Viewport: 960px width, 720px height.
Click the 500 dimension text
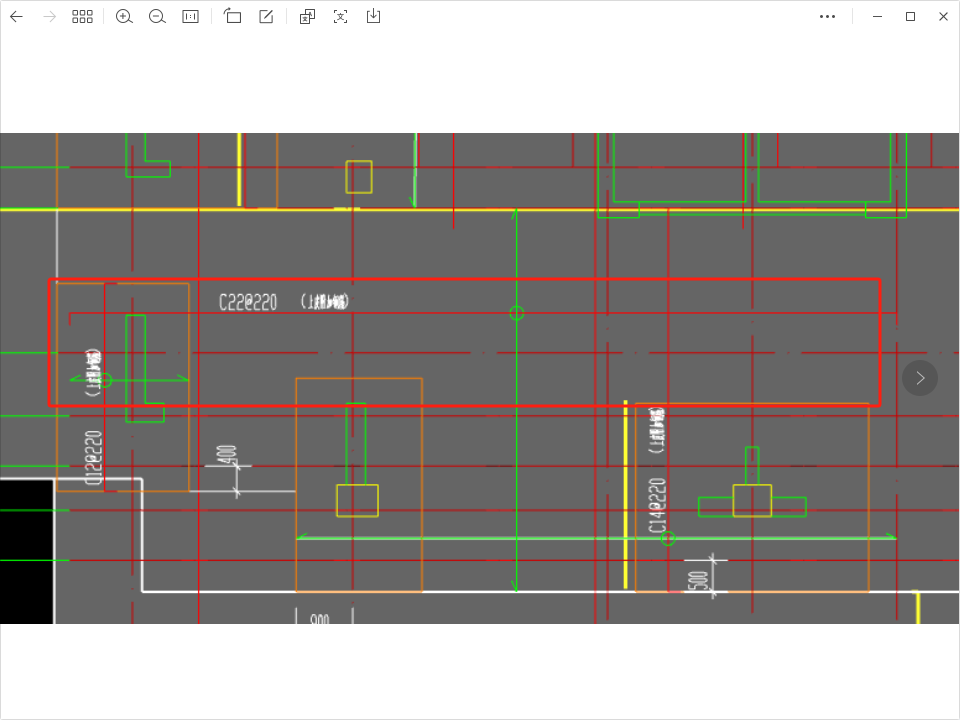(x=697, y=580)
